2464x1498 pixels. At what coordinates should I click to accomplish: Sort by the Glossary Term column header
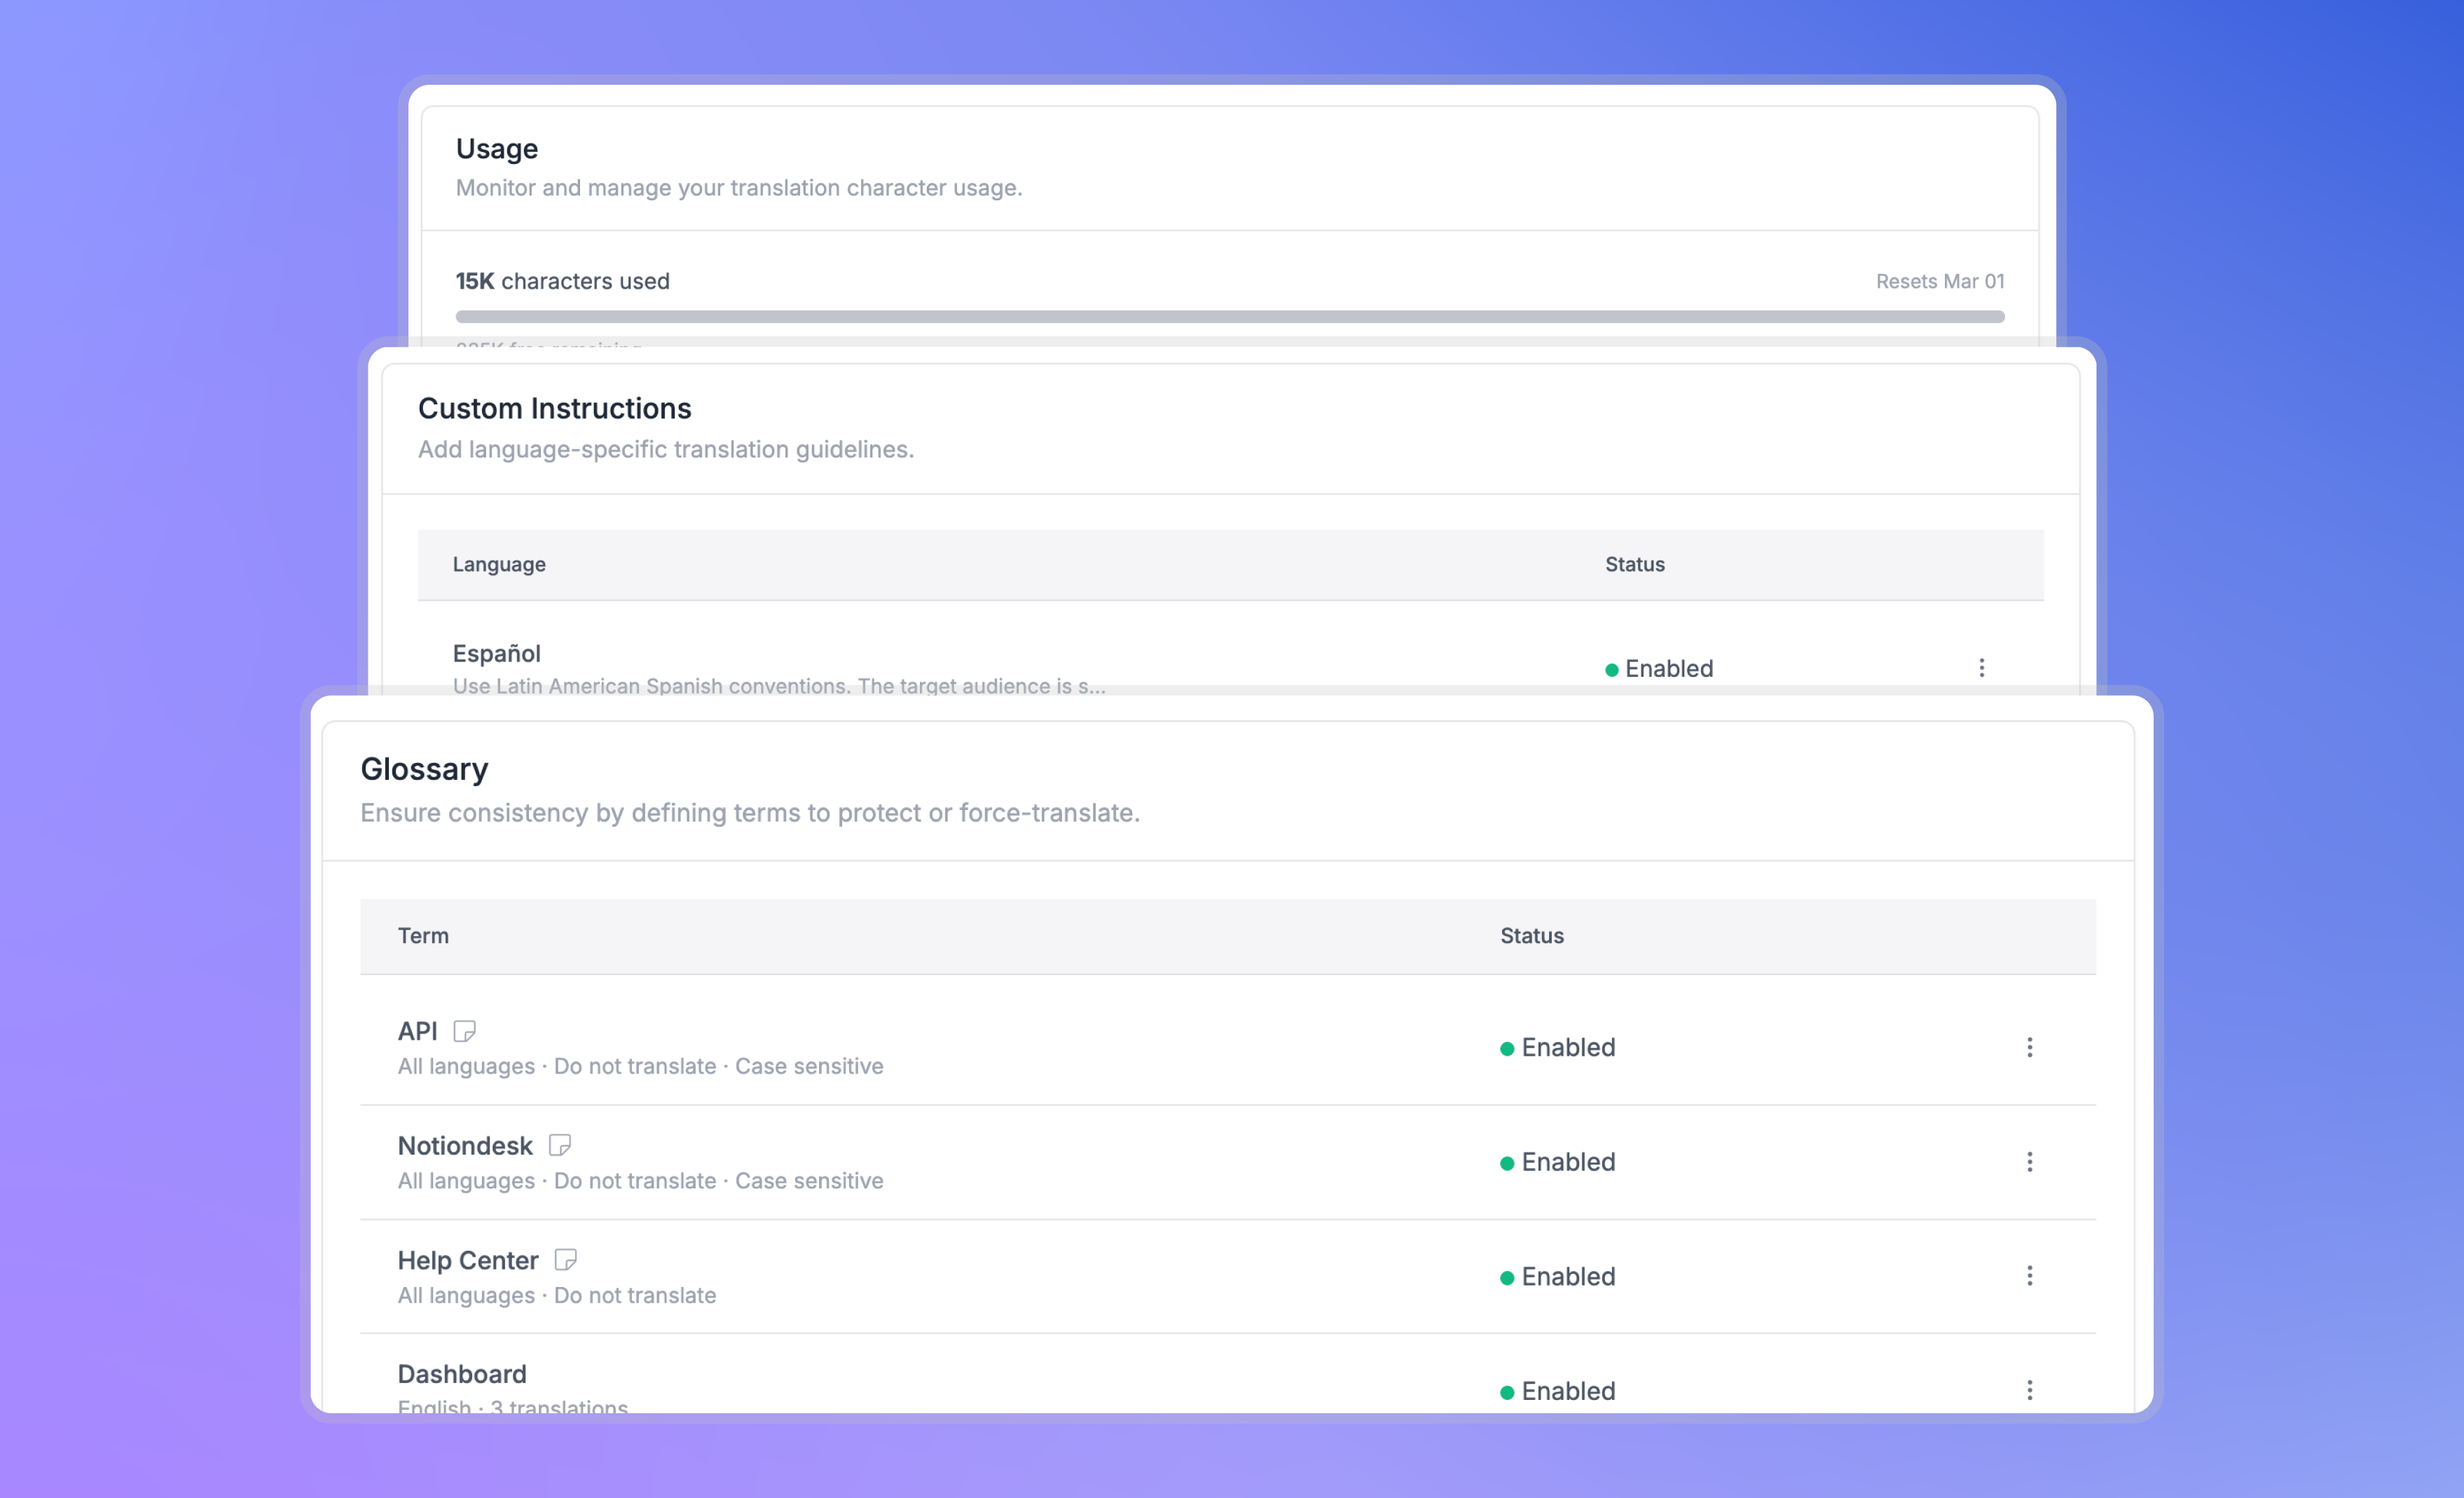423,935
